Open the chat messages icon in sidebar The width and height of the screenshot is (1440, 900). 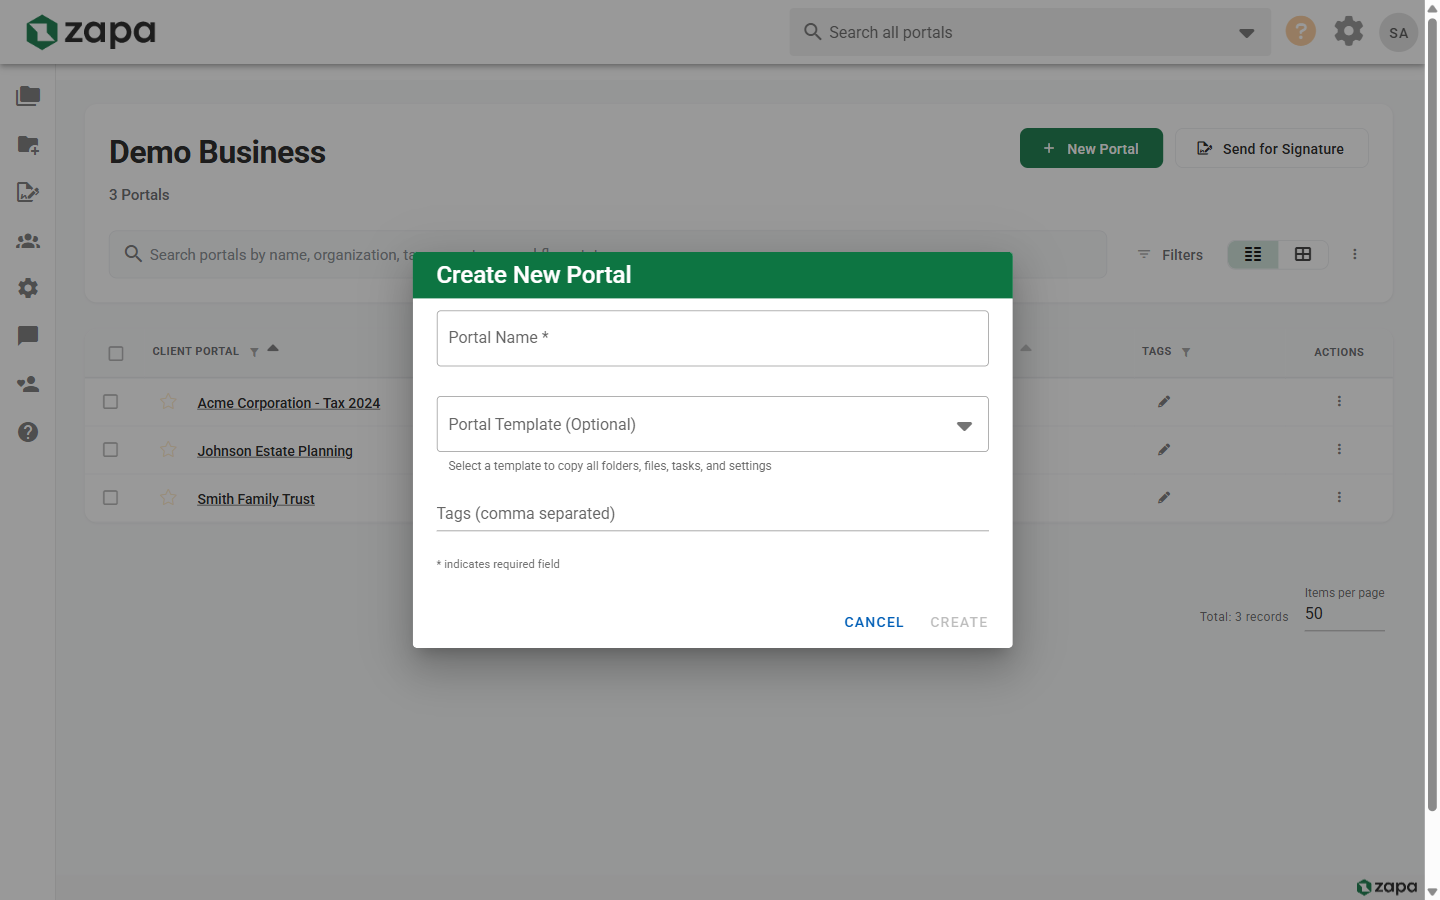click(28, 336)
